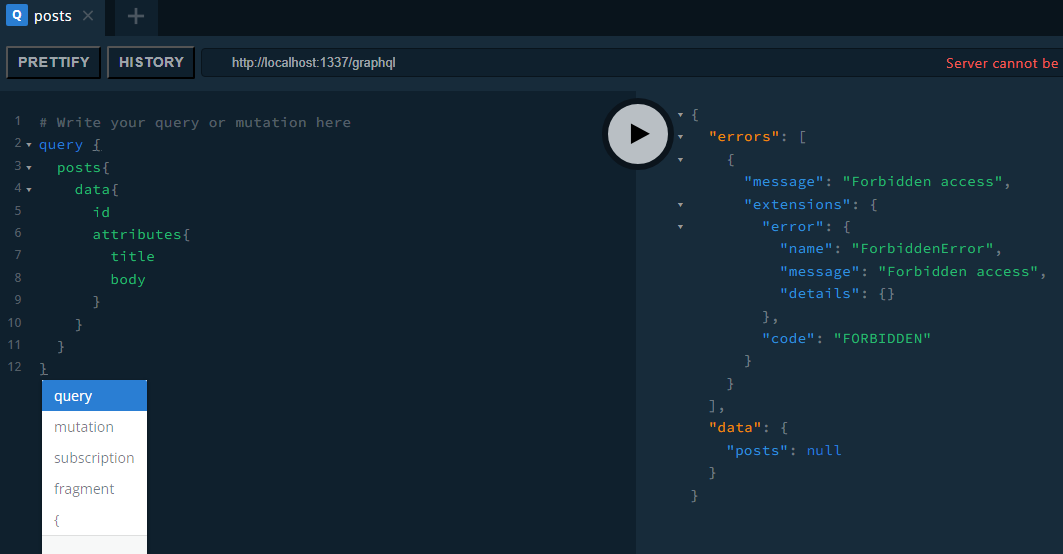This screenshot has width=1063, height=554.
Task: Open the HISTORY panel
Action: (151, 62)
